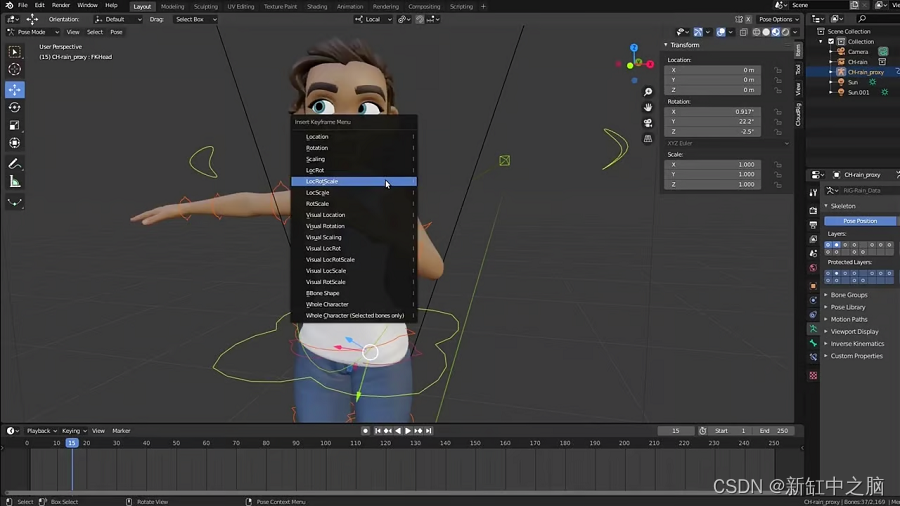The height and width of the screenshot is (506, 900).
Task: Choose Location in Insert Keyframe Menu
Action: click(x=354, y=137)
